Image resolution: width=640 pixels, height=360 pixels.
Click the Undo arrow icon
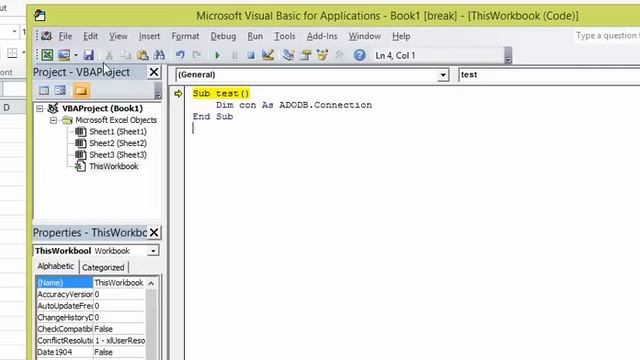pyautogui.click(x=180, y=55)
